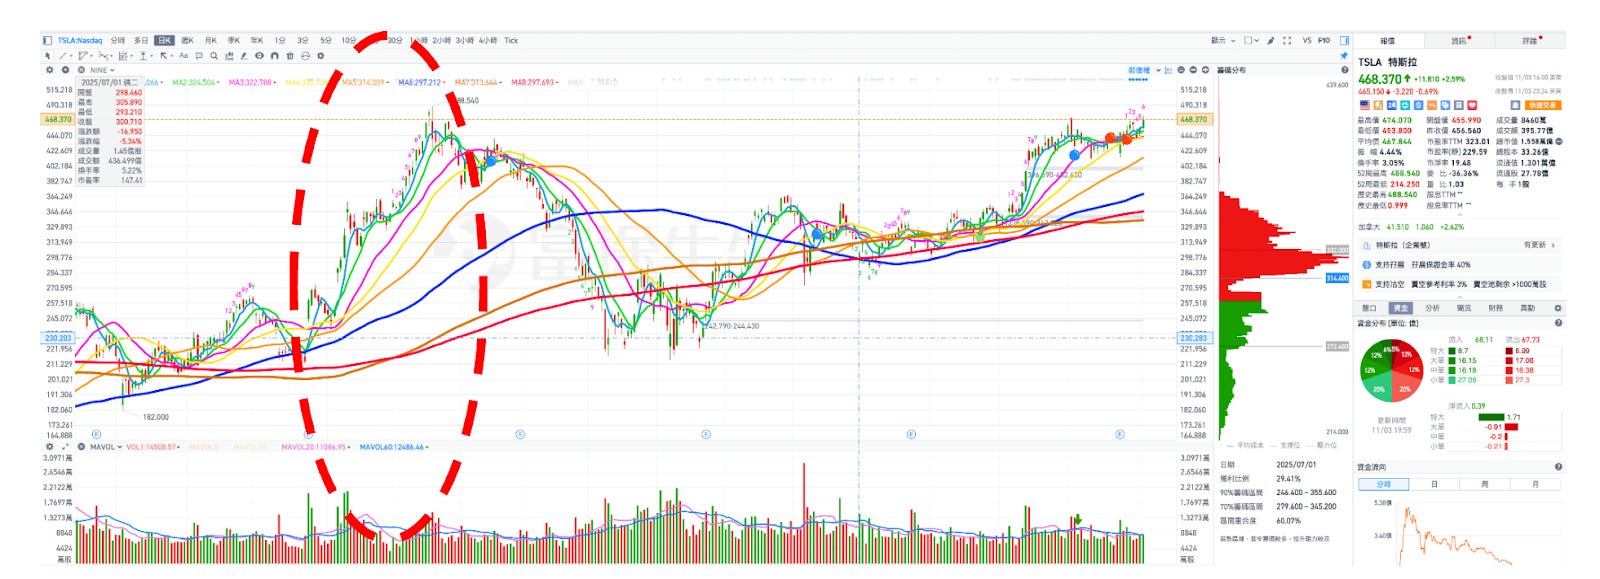This screenshot has height=579, width=1600.
Task: Toggle left sidebar panel icon
Action: 47,41
